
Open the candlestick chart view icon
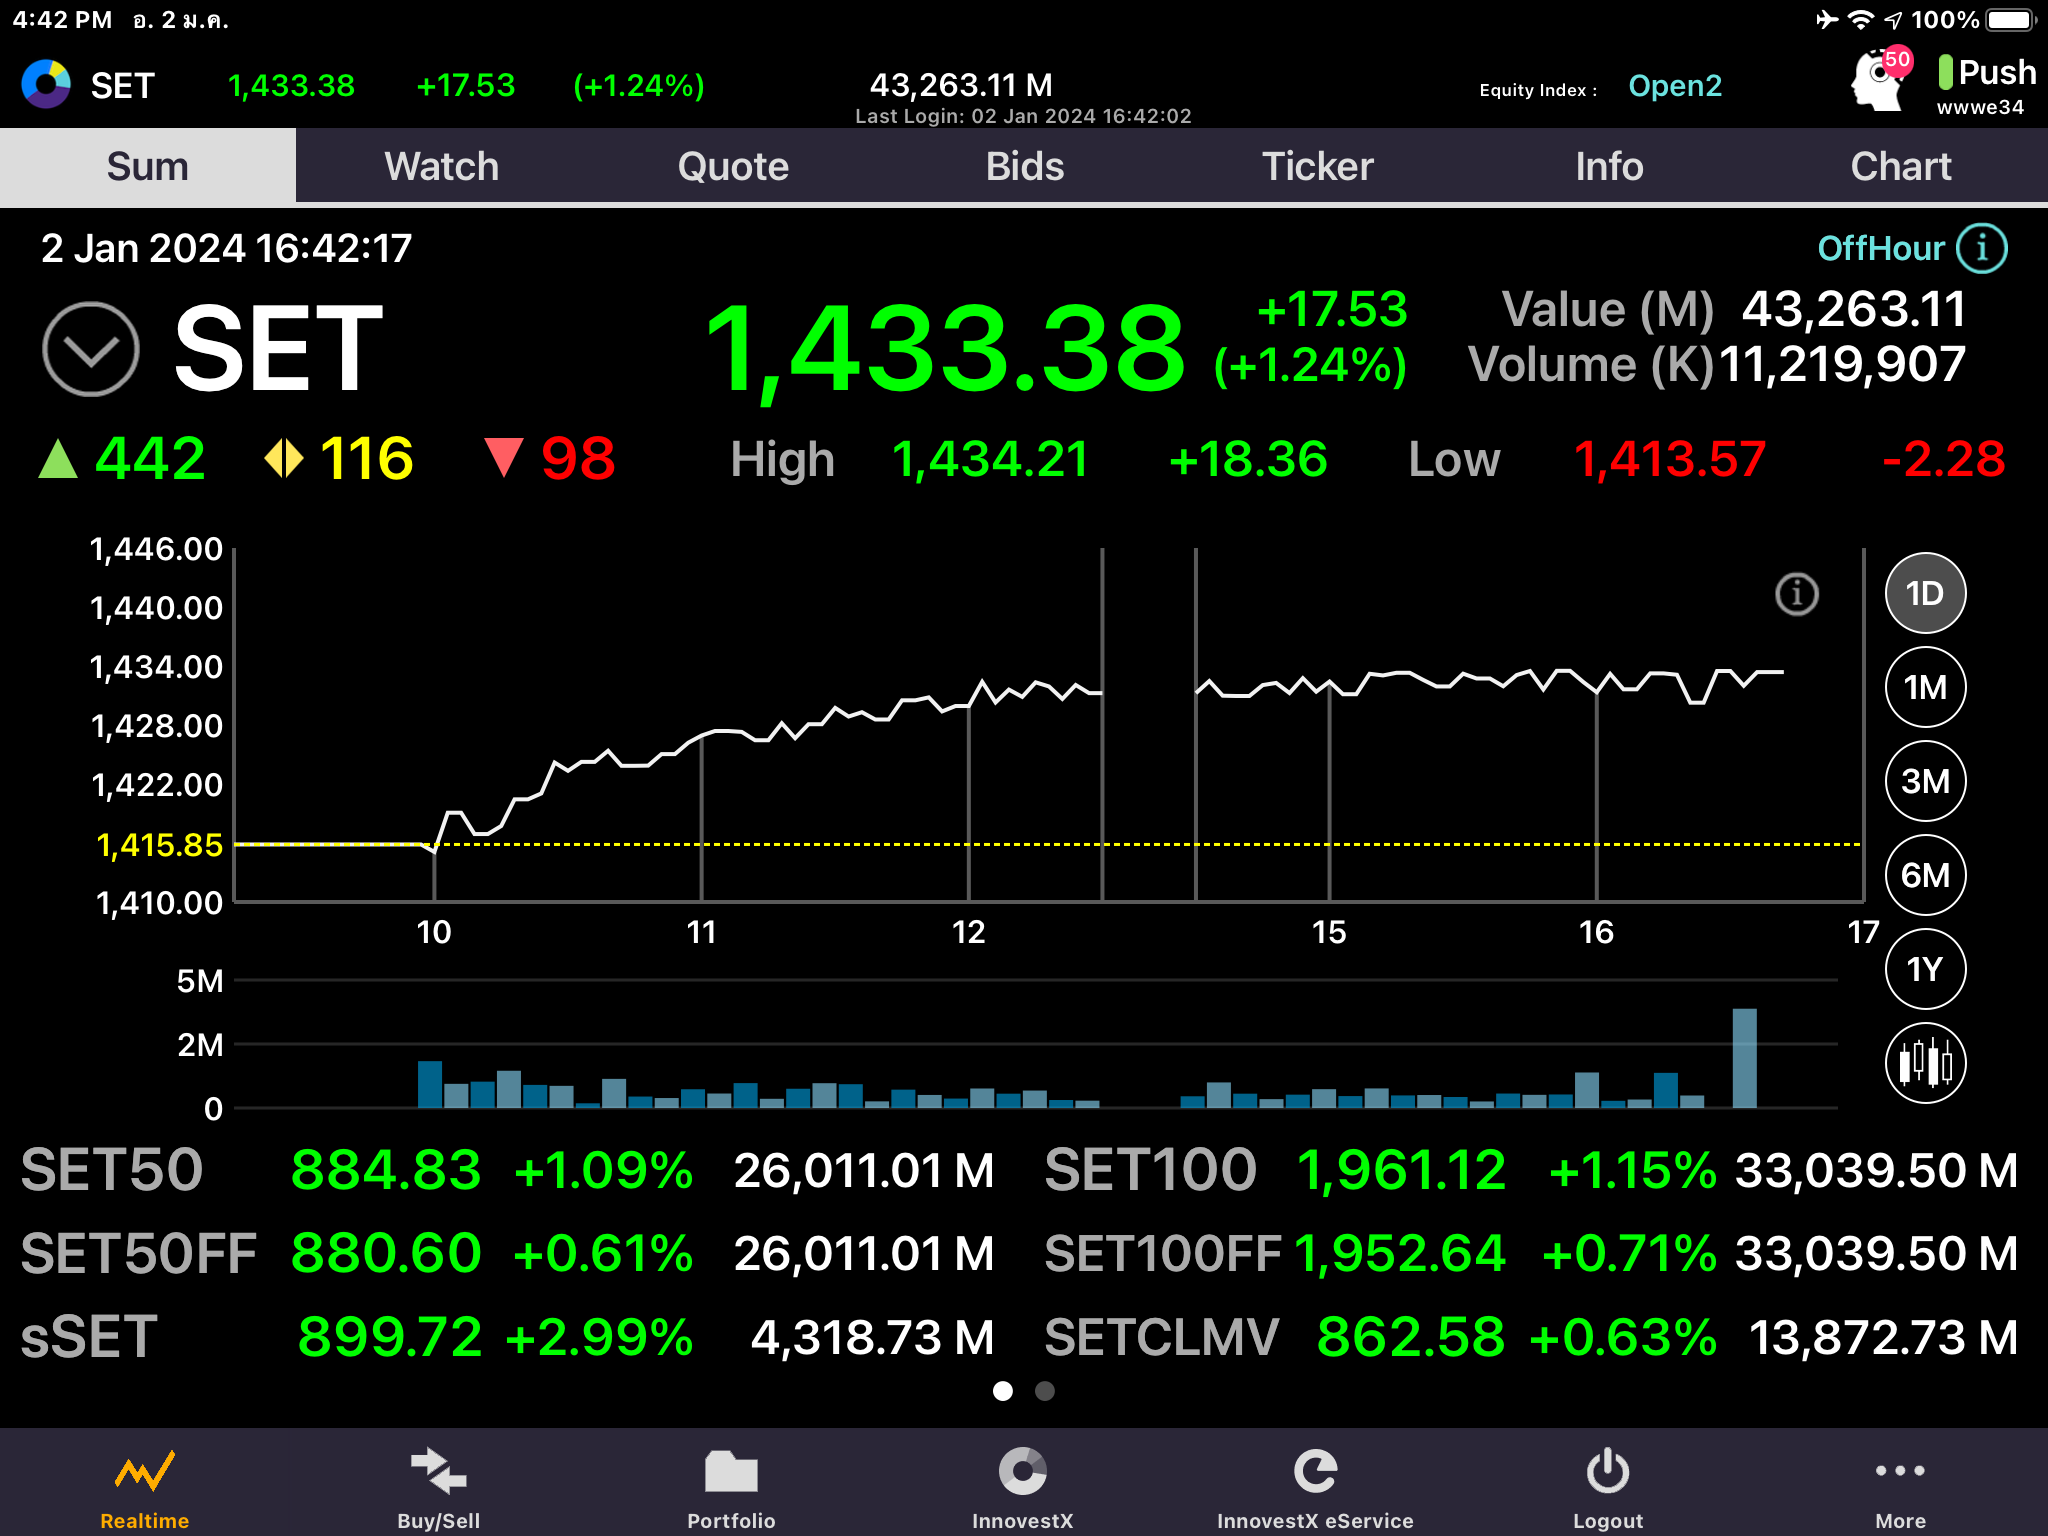[1924, 1062]
